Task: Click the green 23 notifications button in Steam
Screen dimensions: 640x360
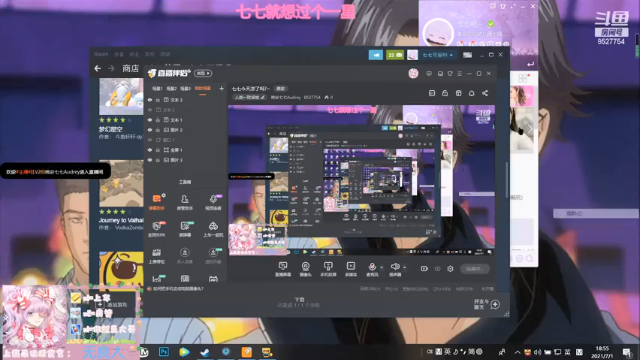Action: point(395,55)
